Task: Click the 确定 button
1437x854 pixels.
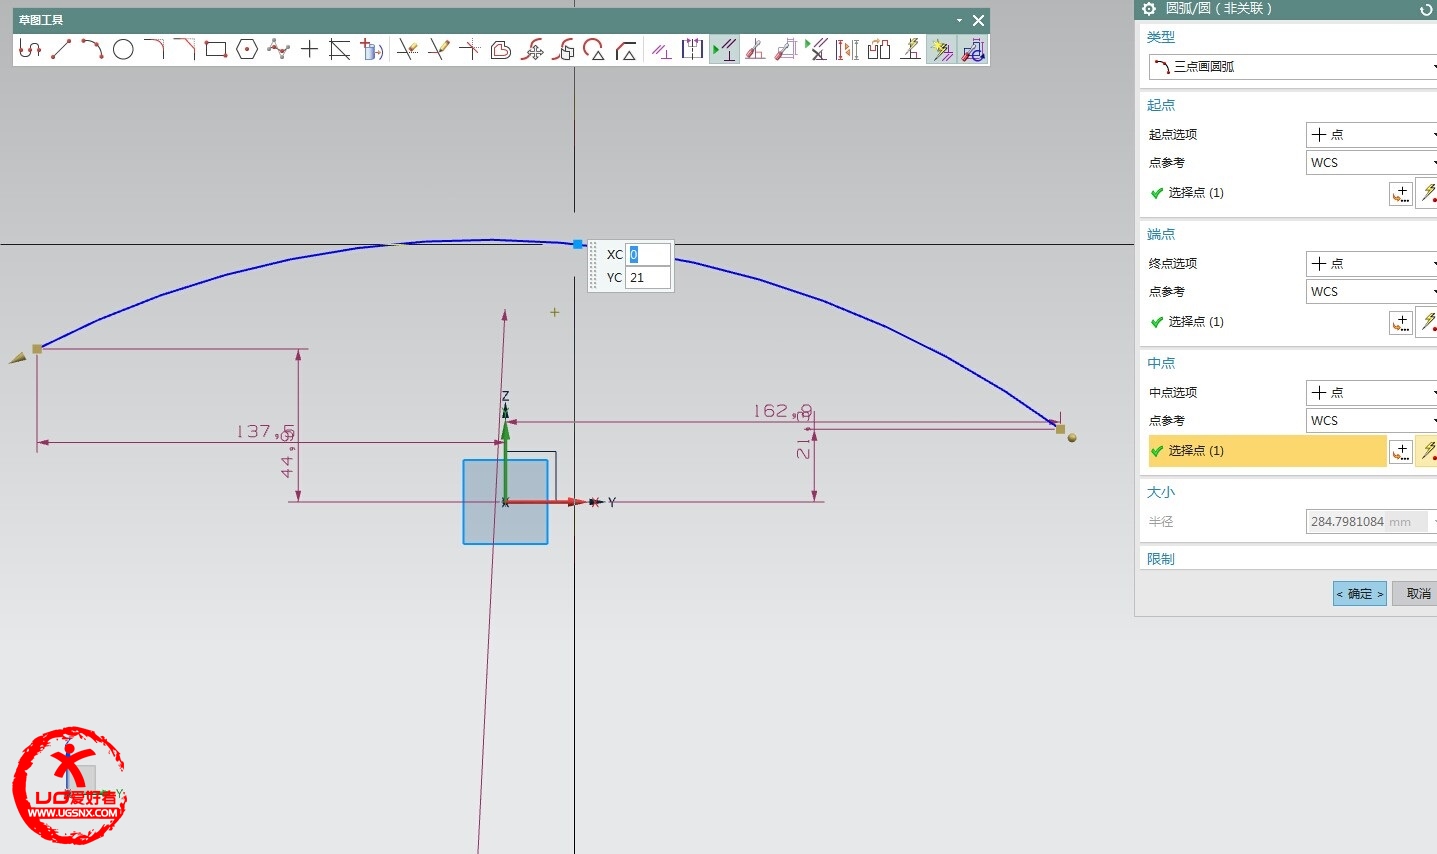Action: [x=1360, y=594]
